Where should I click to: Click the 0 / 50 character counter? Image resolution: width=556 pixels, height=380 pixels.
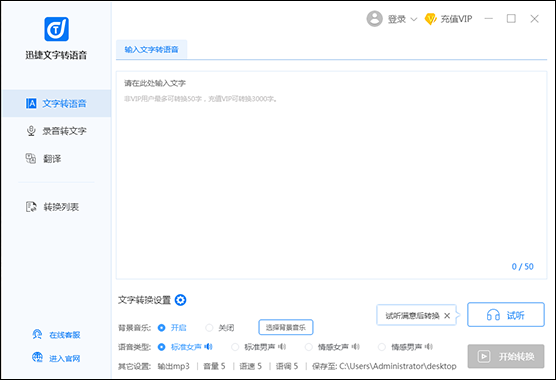[522, 267]
